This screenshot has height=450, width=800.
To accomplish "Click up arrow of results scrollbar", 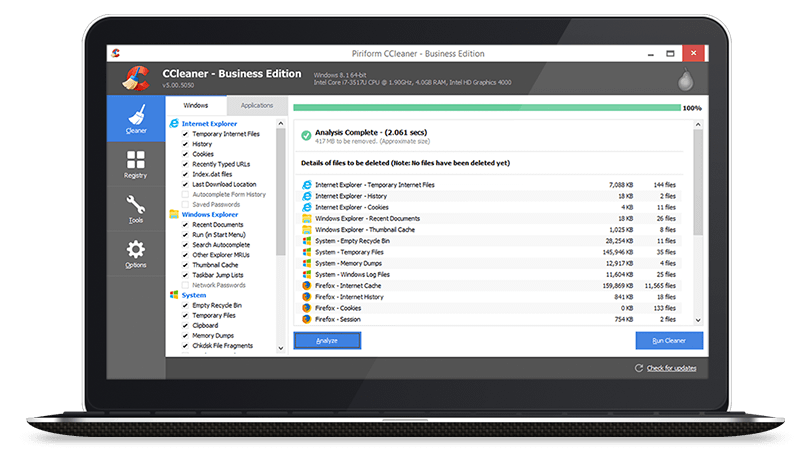I will (x=698, y=124).
